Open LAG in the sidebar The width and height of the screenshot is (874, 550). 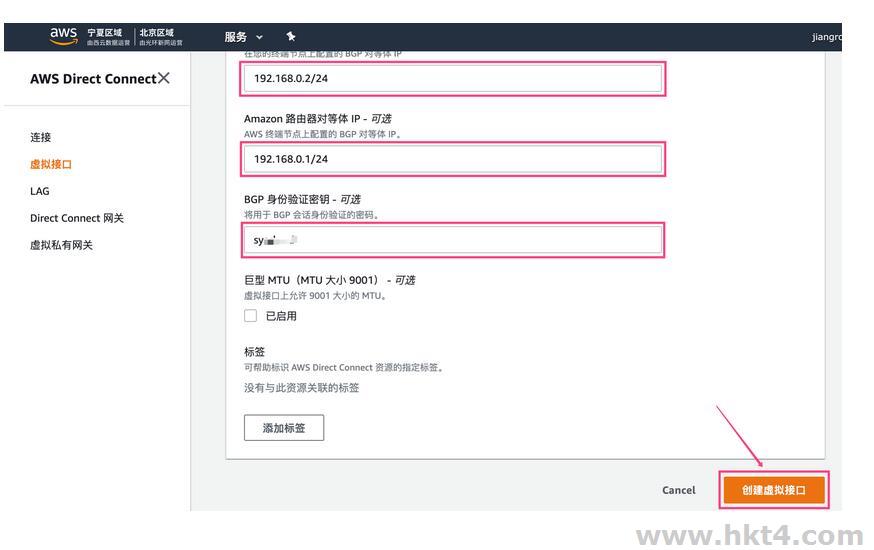pos(40,191)
